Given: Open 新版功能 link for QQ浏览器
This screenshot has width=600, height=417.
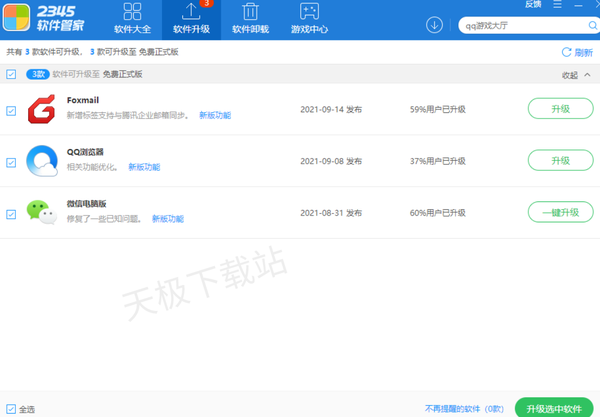Looking at the screenshot, I should pos(144,167).
